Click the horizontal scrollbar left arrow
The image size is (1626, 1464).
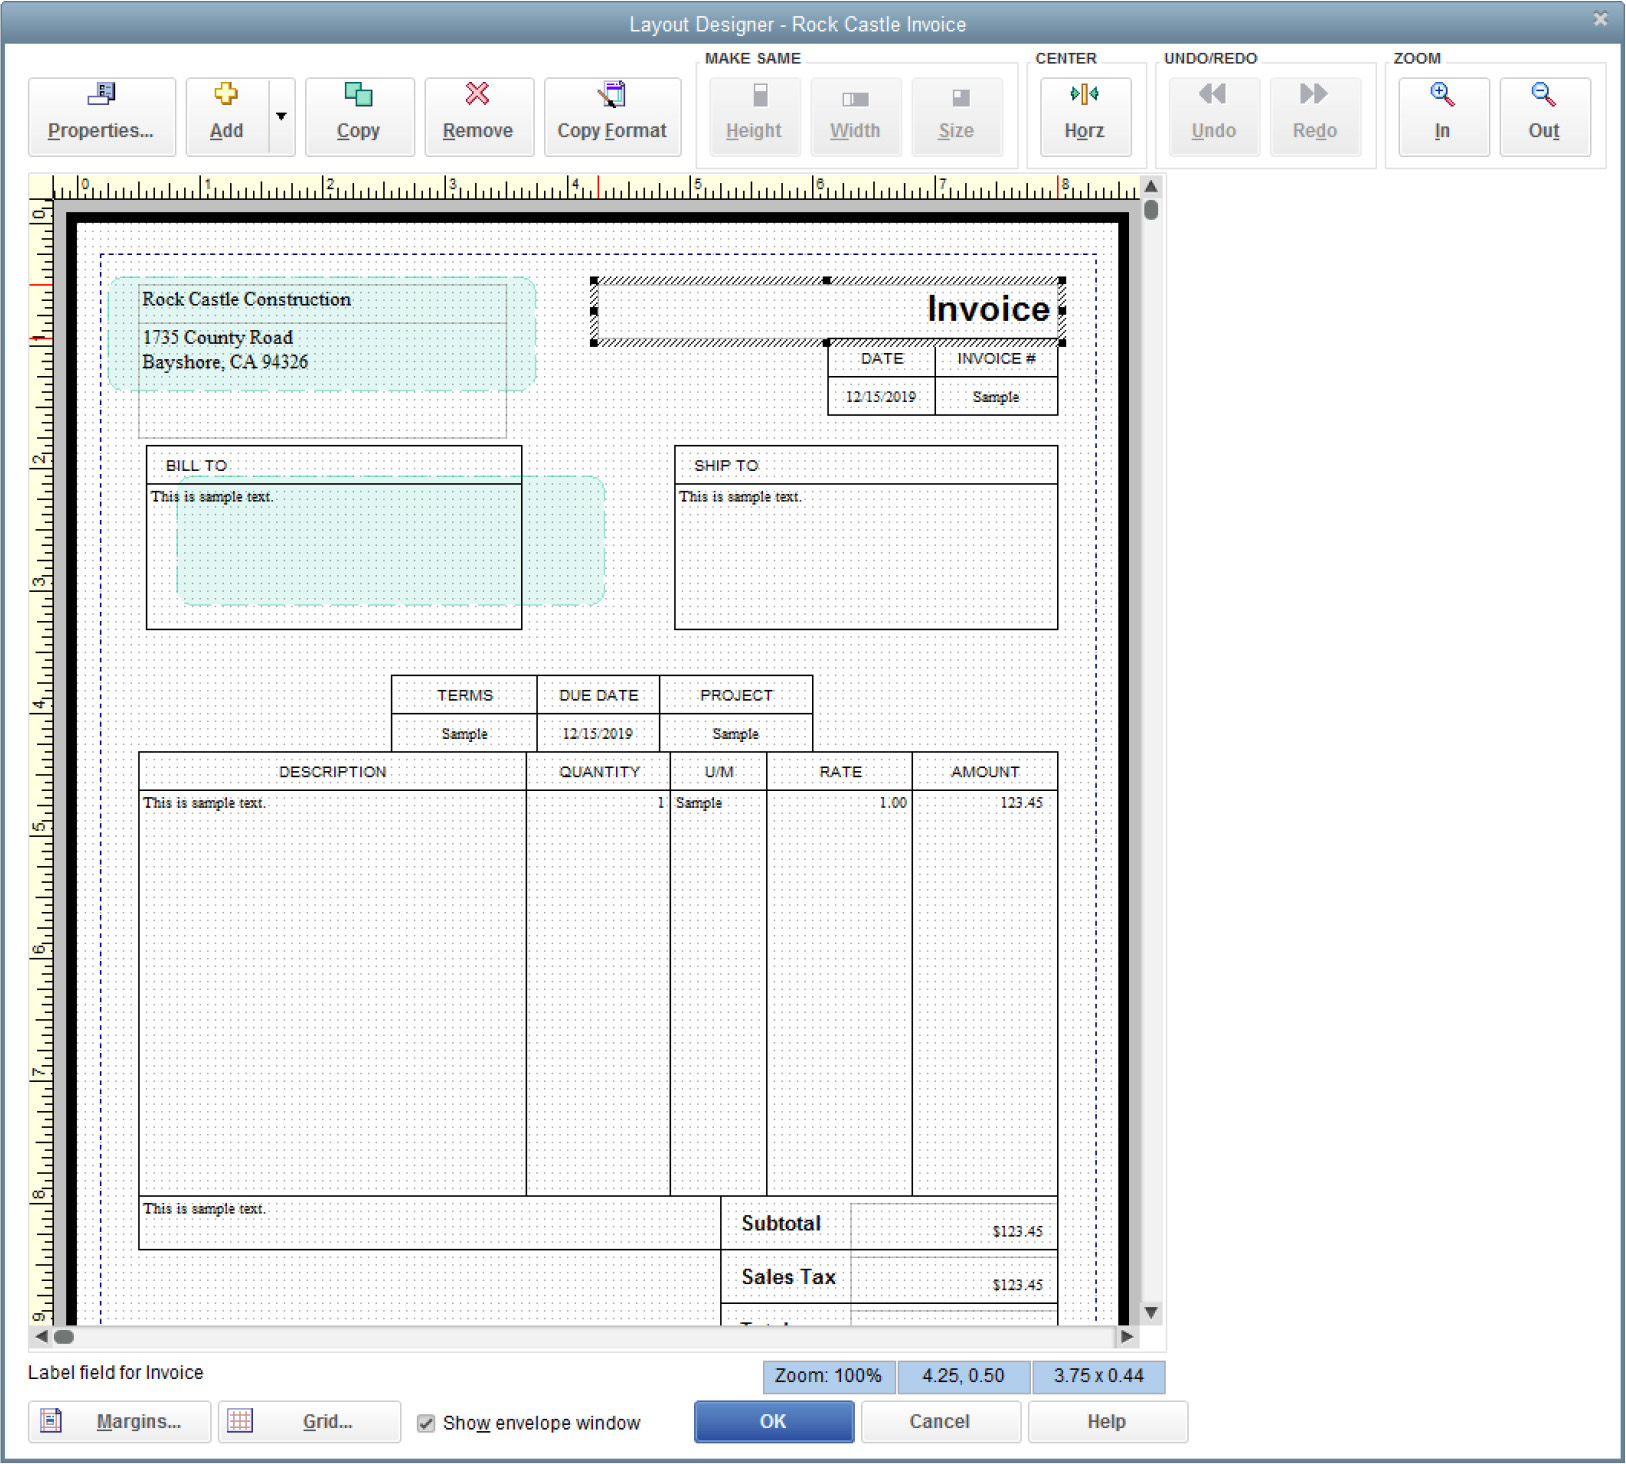[41, 1336]
